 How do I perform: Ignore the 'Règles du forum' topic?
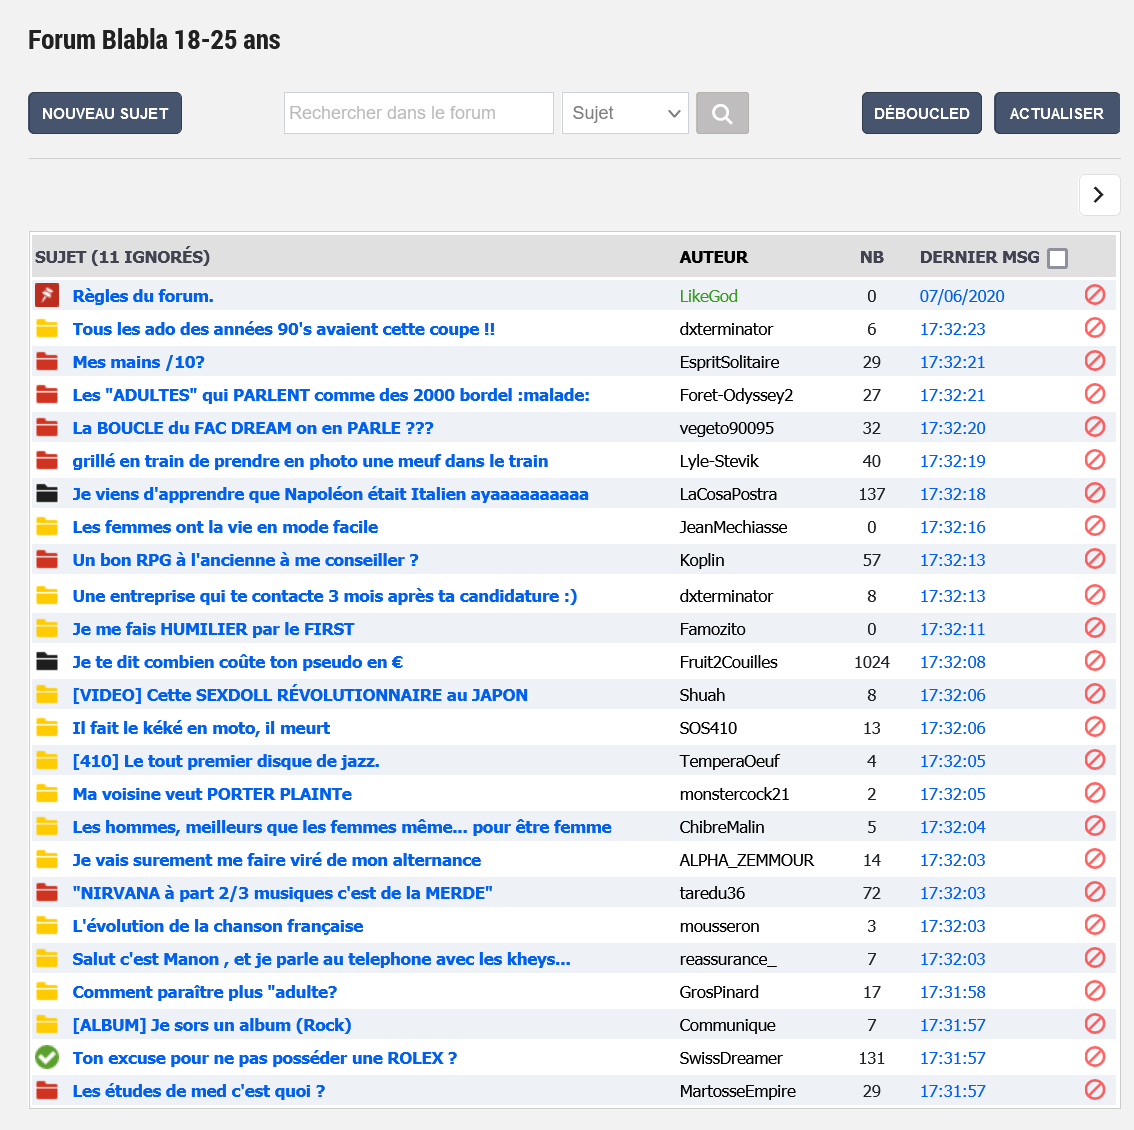pyautogui.click(x=1094, y=294)
